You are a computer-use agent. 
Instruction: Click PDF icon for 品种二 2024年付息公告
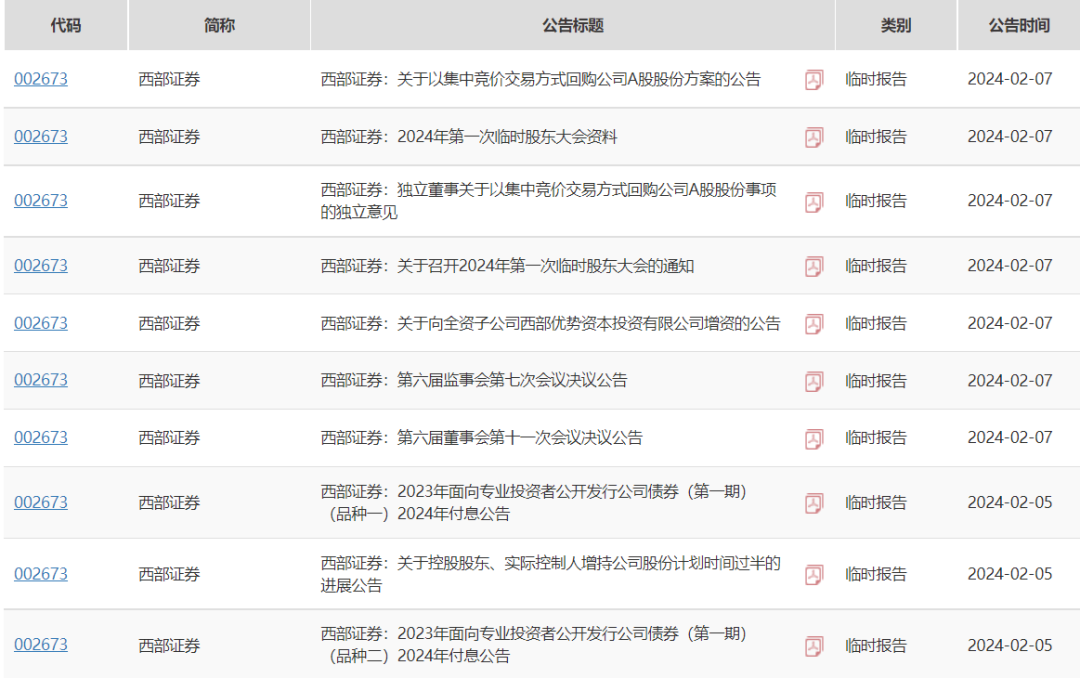coord(814,645)
